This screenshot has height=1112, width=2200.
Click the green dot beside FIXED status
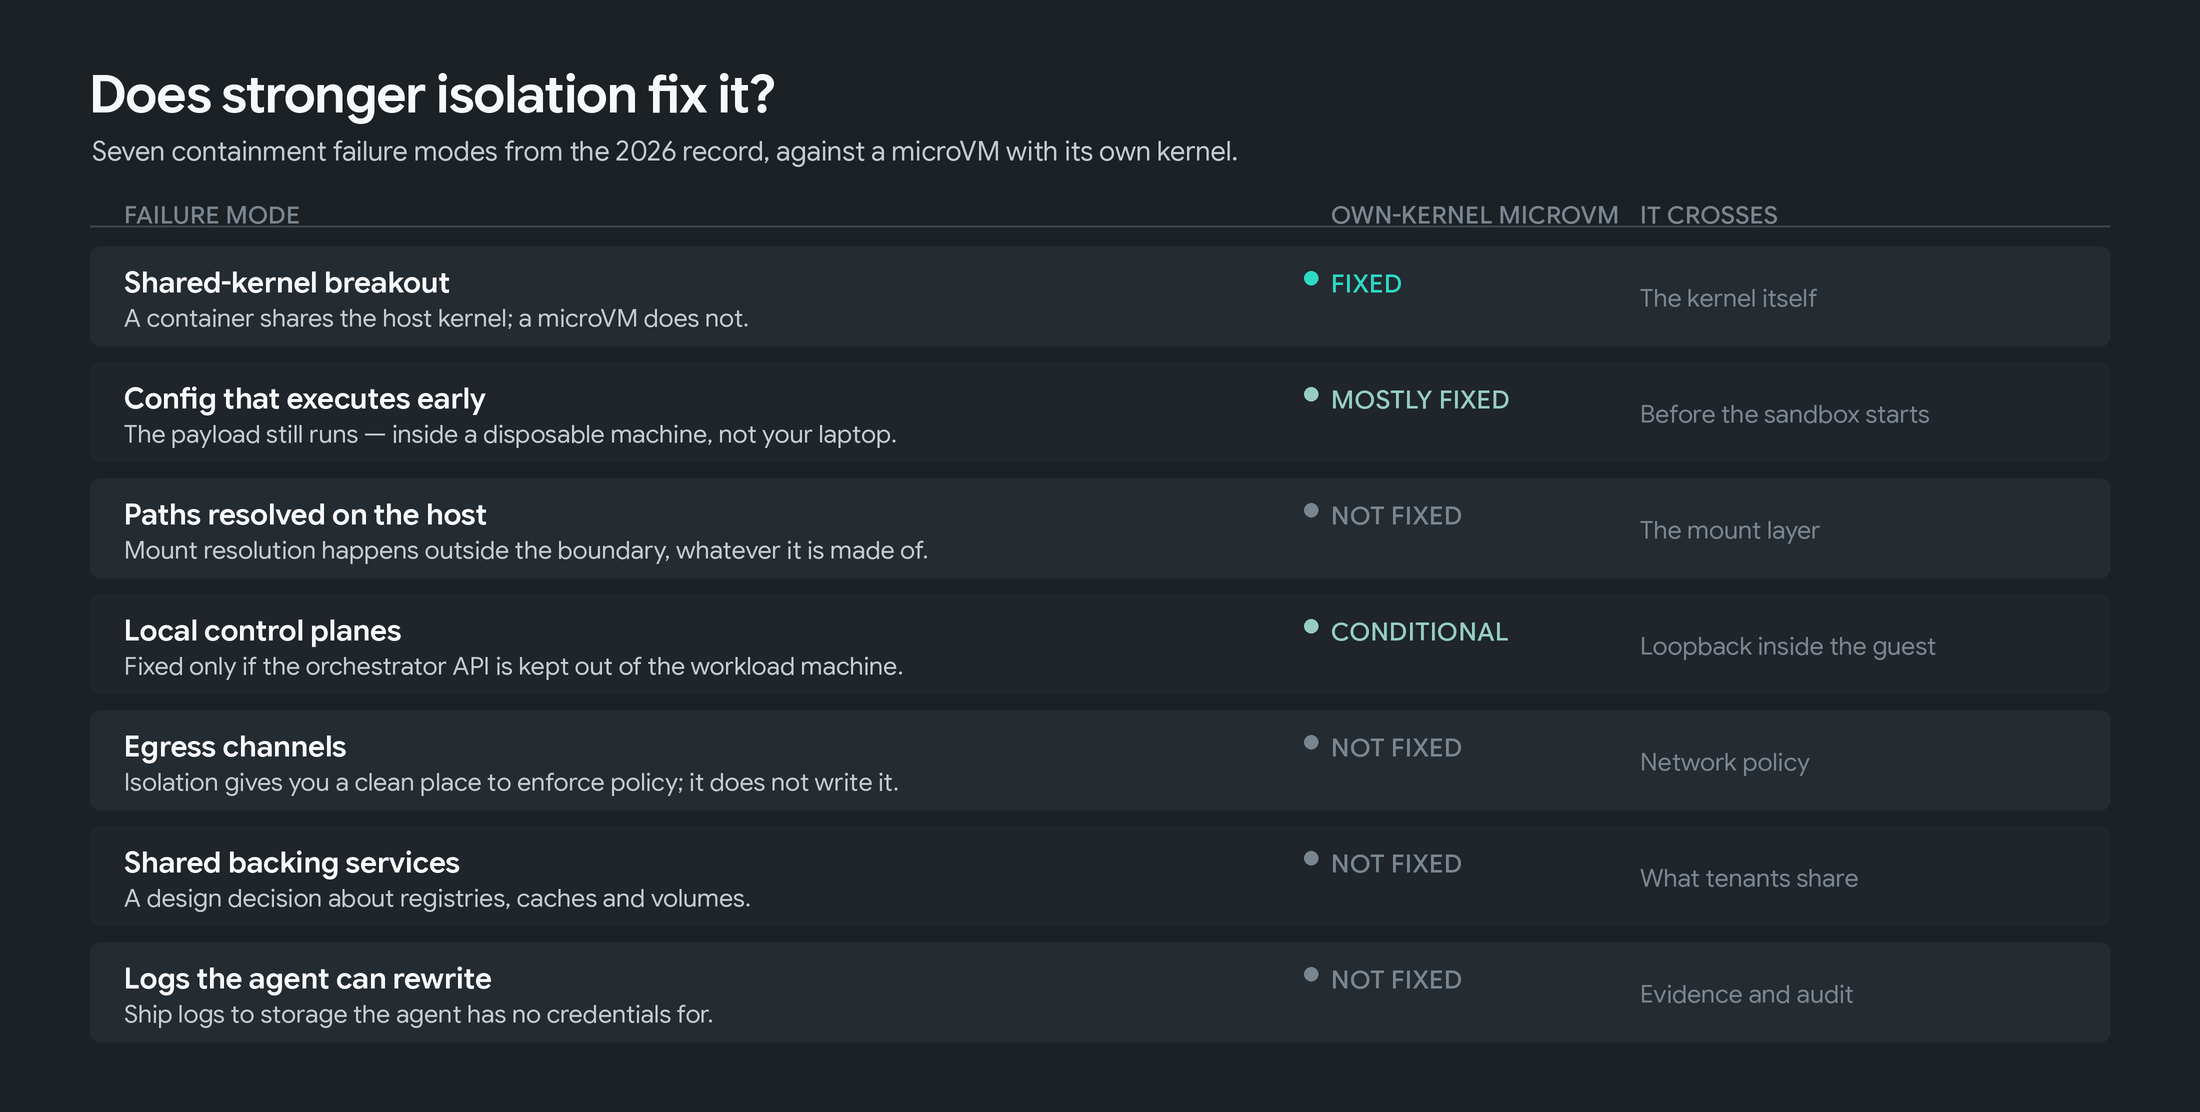click(1311, 279)
